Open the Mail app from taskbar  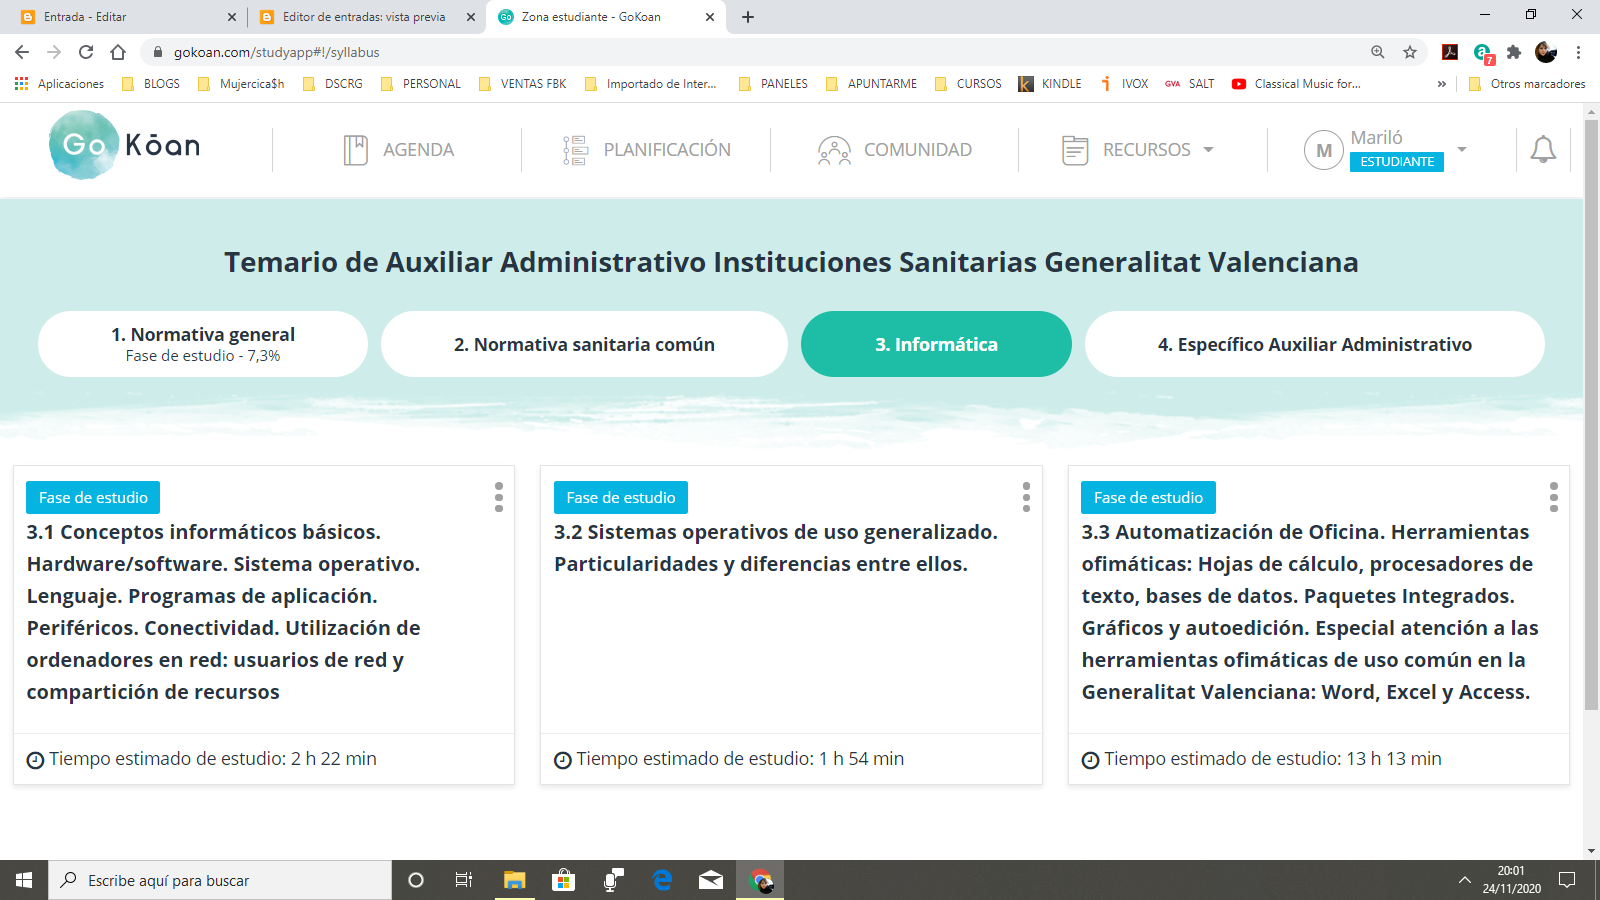coord(711,880)
